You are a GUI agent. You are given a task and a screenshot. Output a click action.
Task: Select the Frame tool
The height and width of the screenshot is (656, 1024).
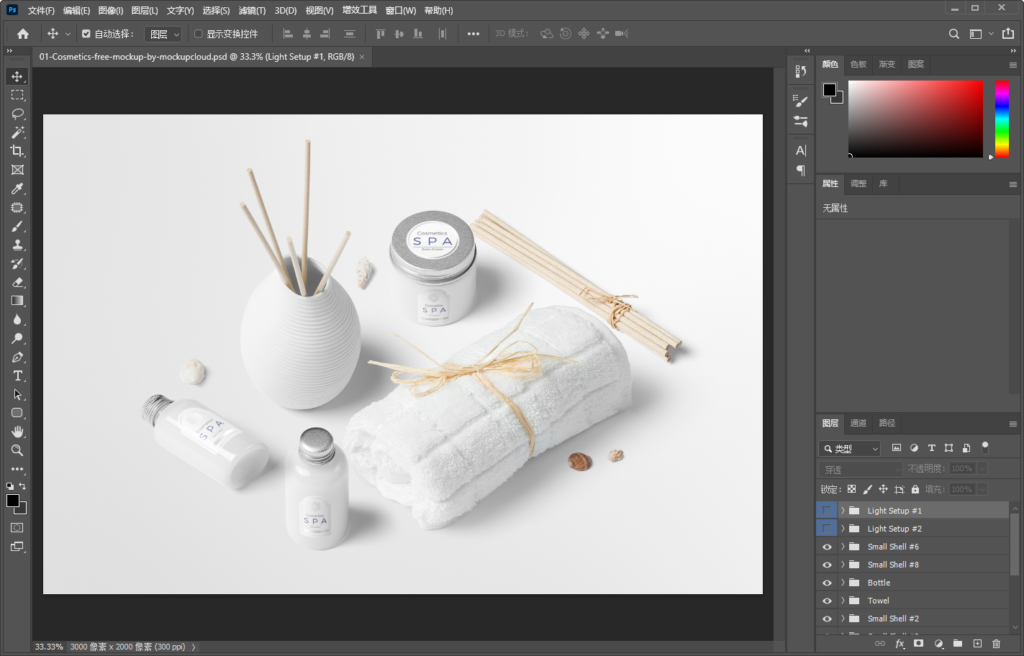17,170
